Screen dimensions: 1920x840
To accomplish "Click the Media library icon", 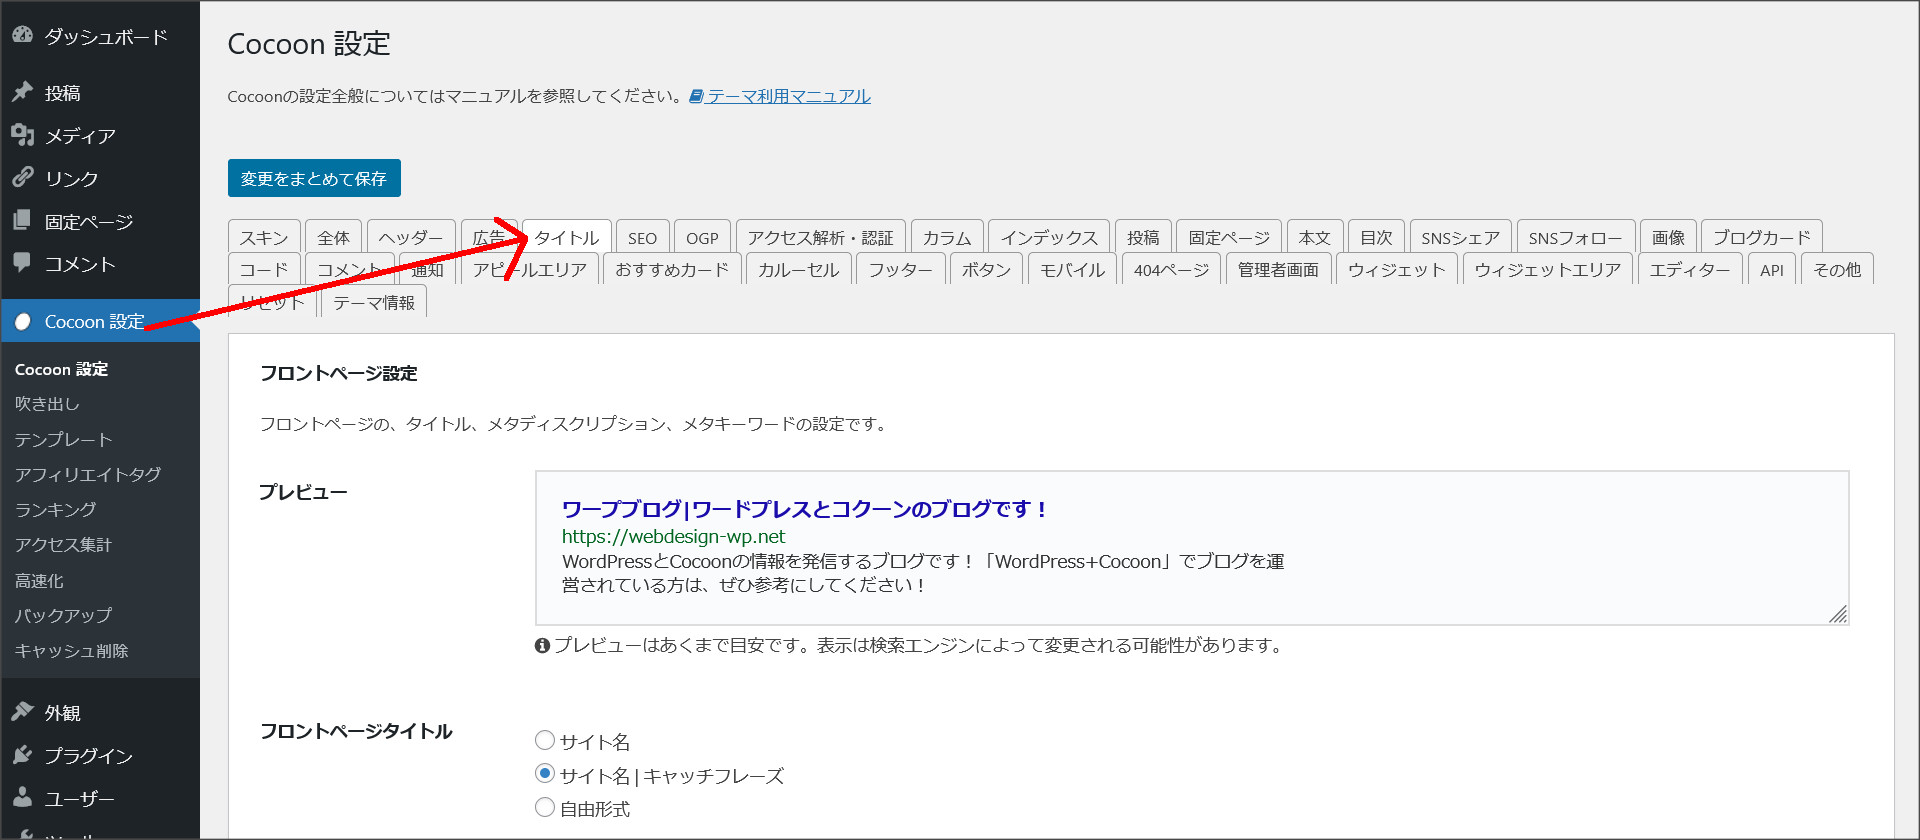I will coord(22,135).
